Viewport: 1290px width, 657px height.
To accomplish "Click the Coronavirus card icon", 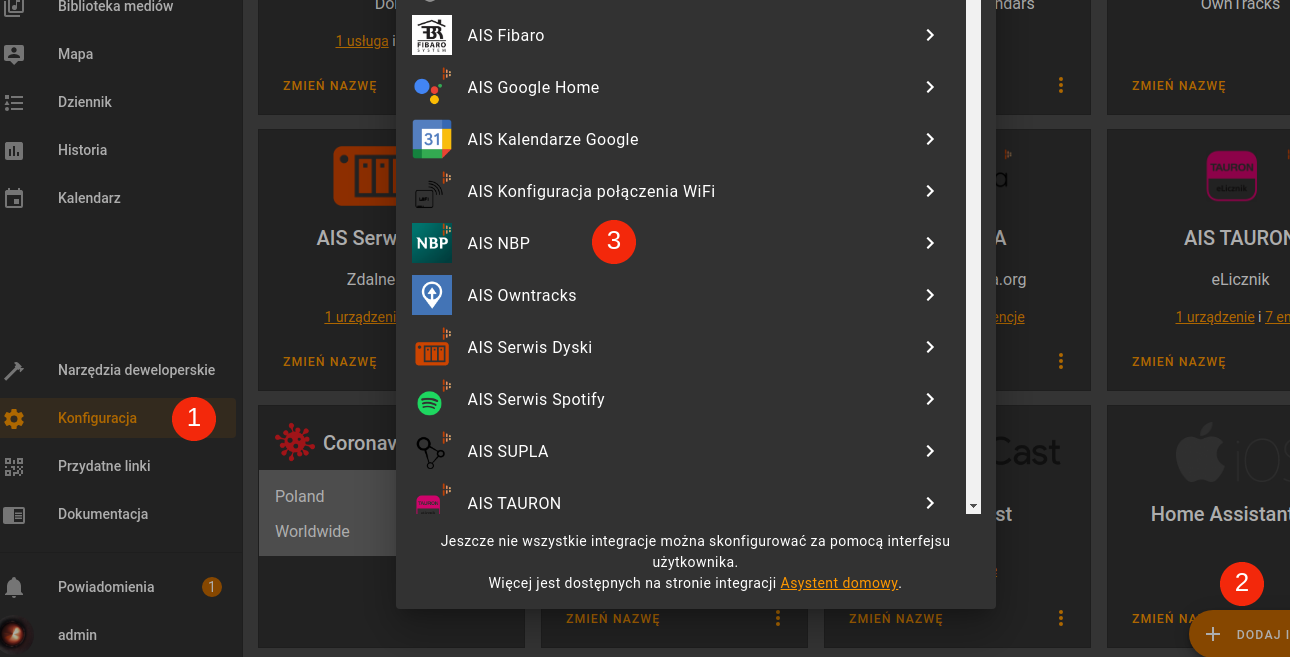I will tap(294, 442).
